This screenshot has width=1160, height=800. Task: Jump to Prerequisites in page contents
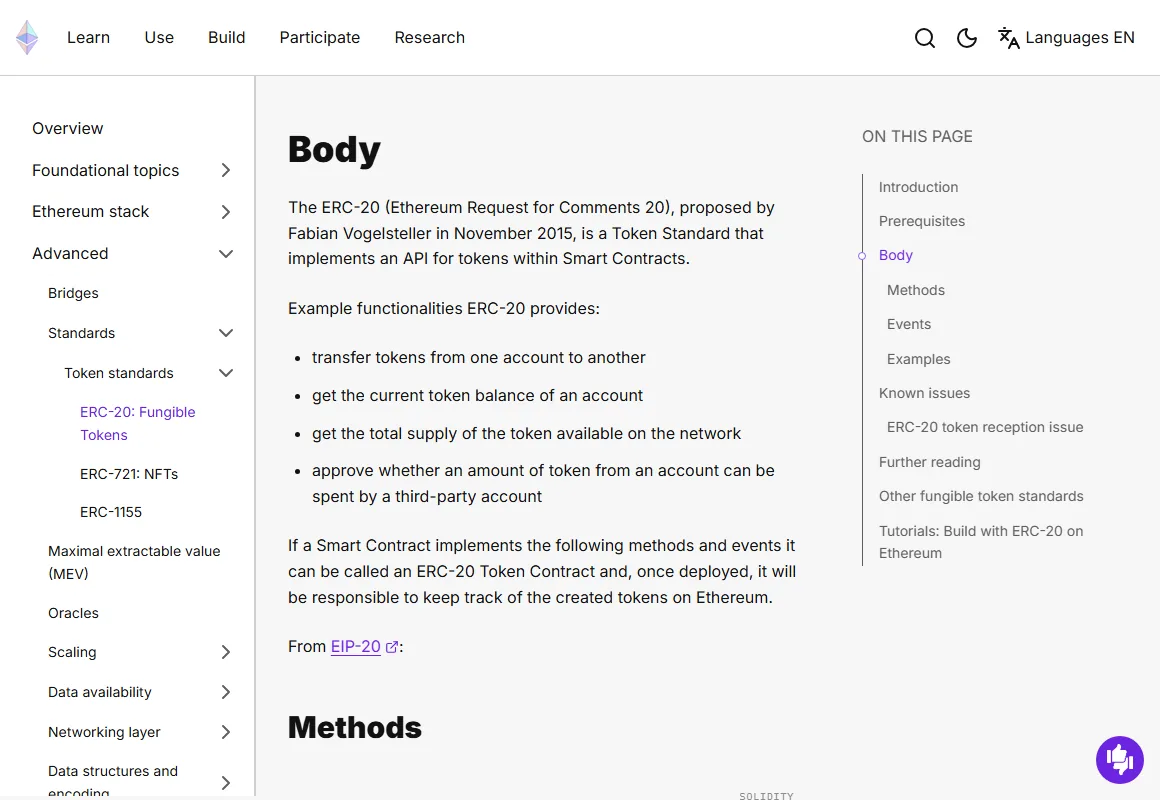[922, 221]
